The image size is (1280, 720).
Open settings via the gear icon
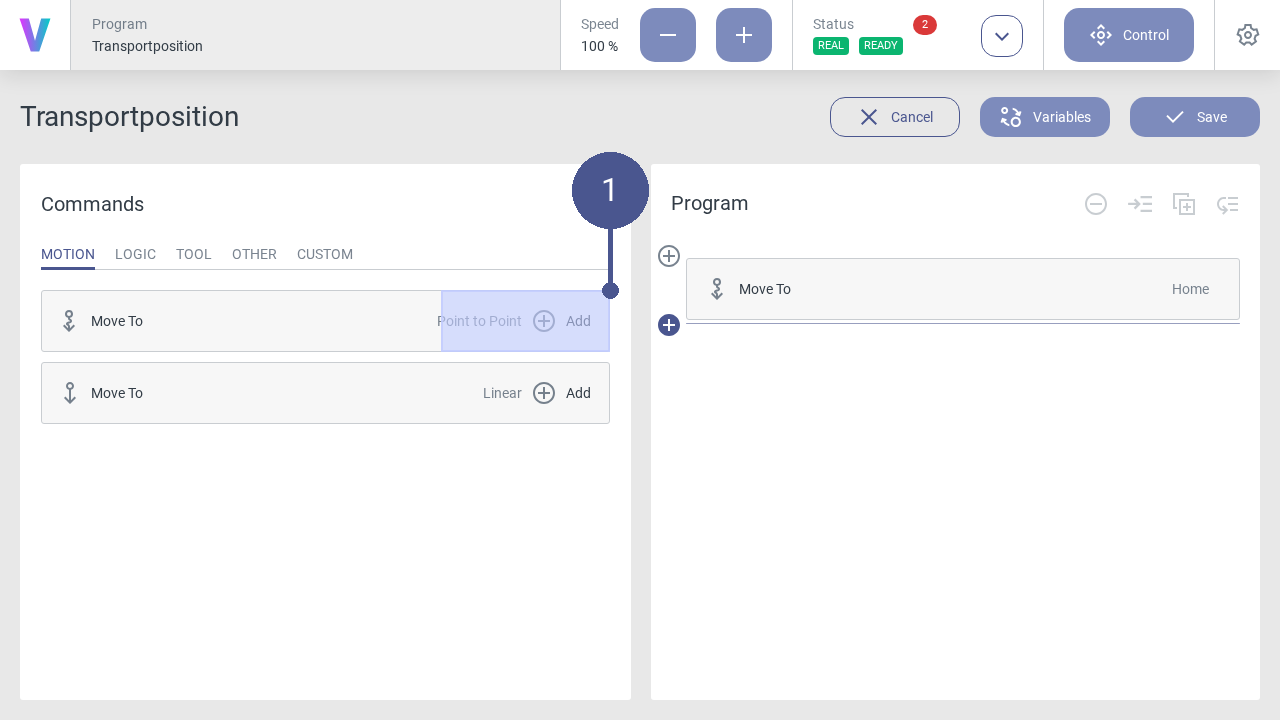click(x=1248, y=35)
